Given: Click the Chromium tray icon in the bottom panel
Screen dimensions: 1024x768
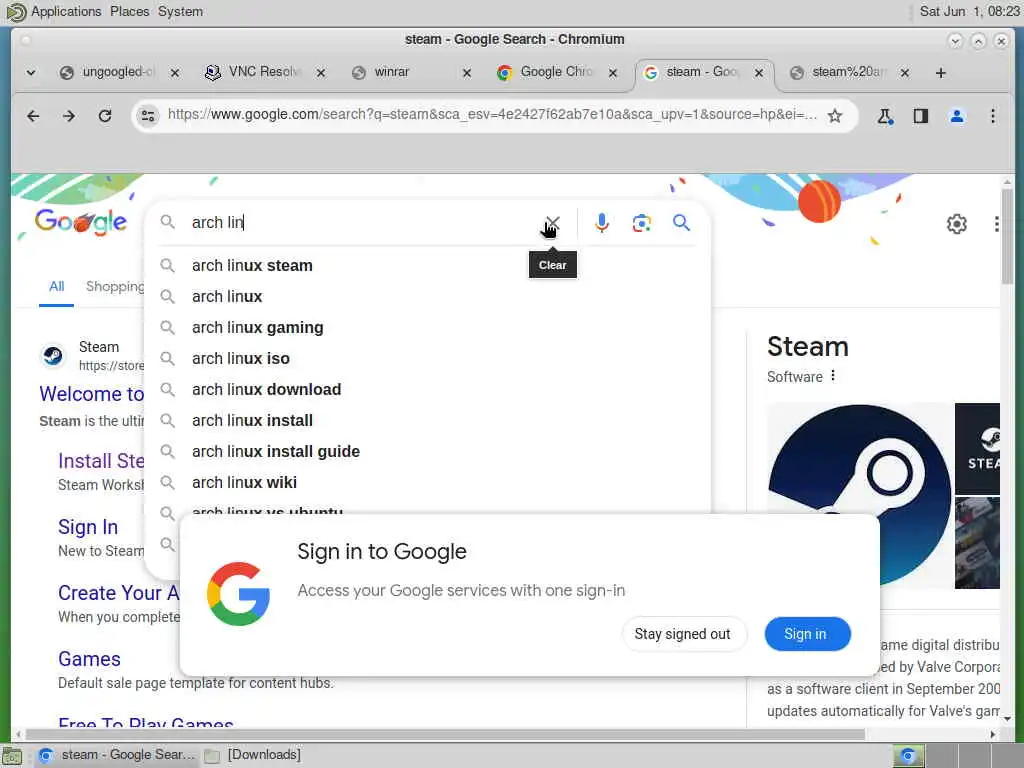Looking at the screenshot, I should (x=908, y=756).
